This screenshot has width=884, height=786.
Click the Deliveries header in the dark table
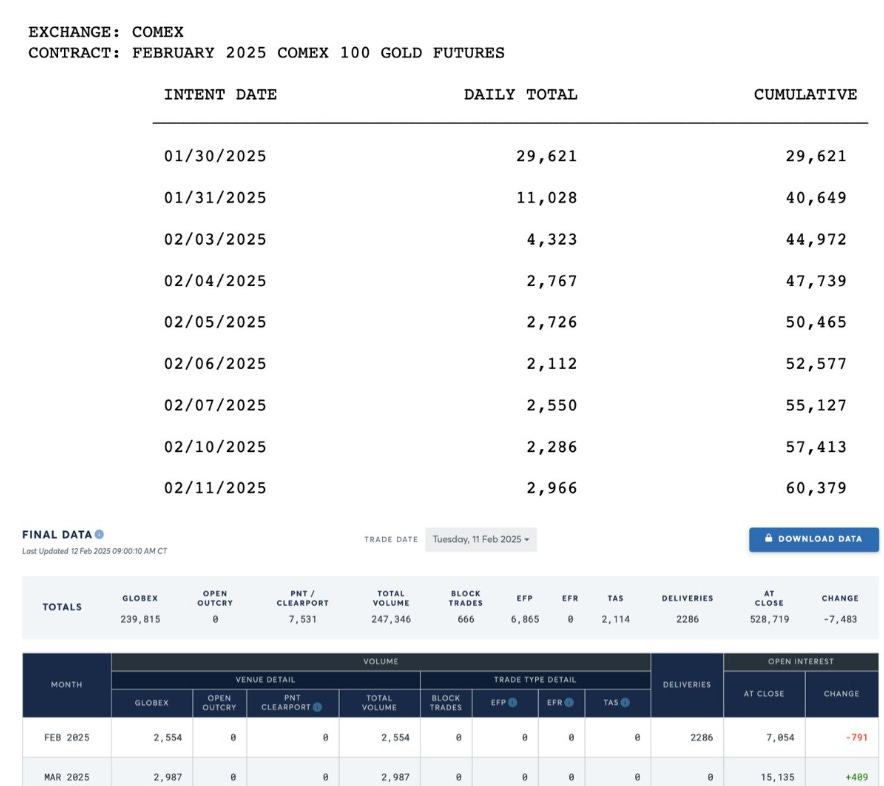pos(686,684)
